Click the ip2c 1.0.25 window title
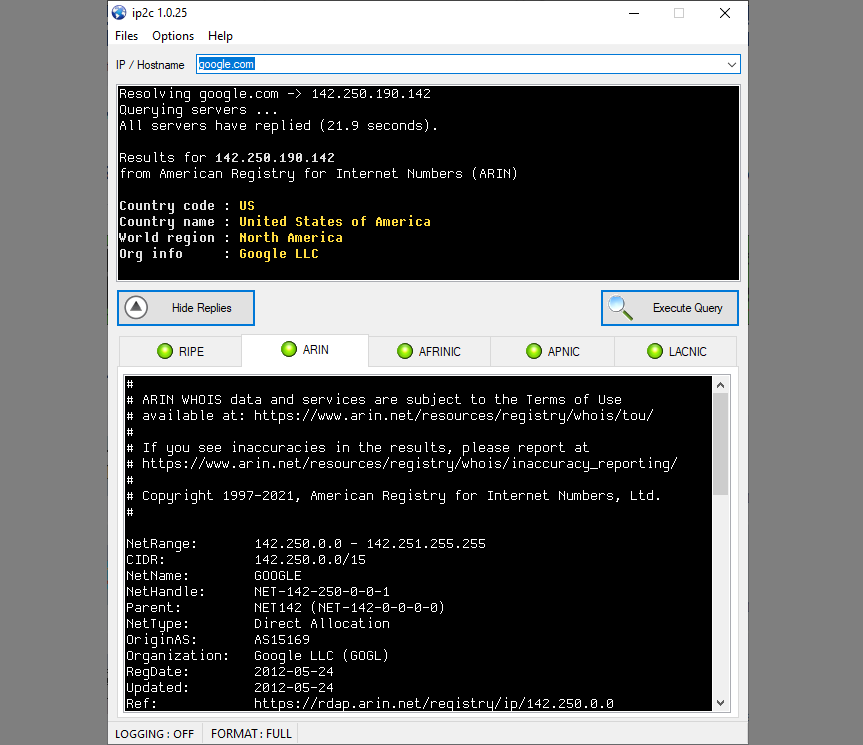 (160, 13)
